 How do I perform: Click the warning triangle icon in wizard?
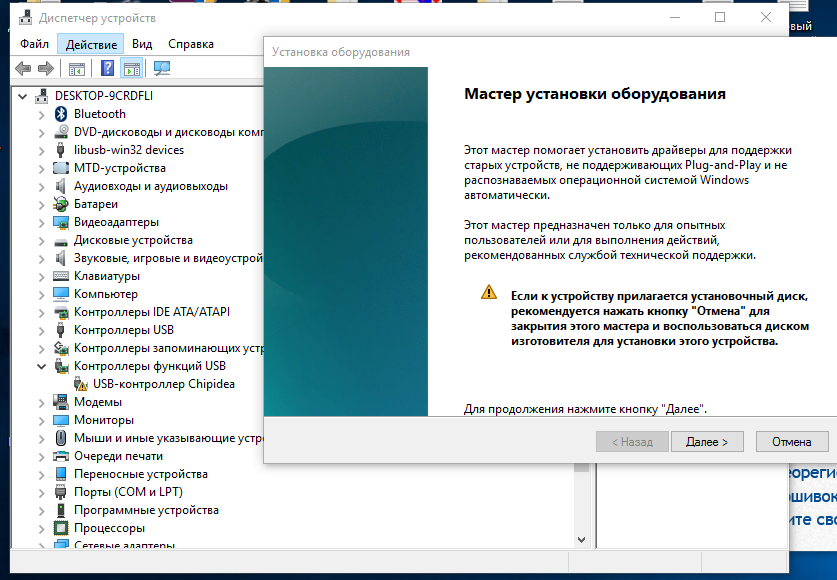tap(488, 293)
